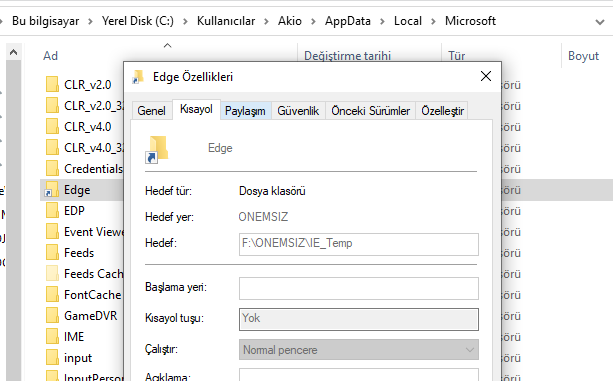Screen dimensions: 613x381
Task: Select the CLR_v4.0 folder name
Action: 88,127
